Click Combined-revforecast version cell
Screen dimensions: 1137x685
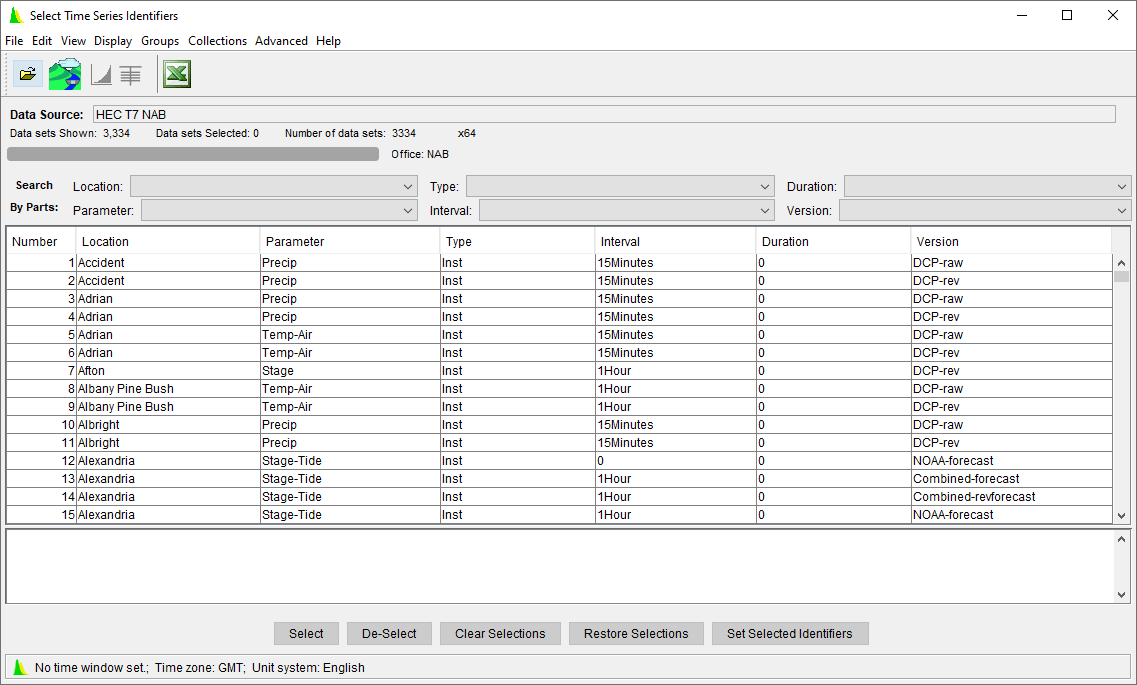[x=1011, y=497]
